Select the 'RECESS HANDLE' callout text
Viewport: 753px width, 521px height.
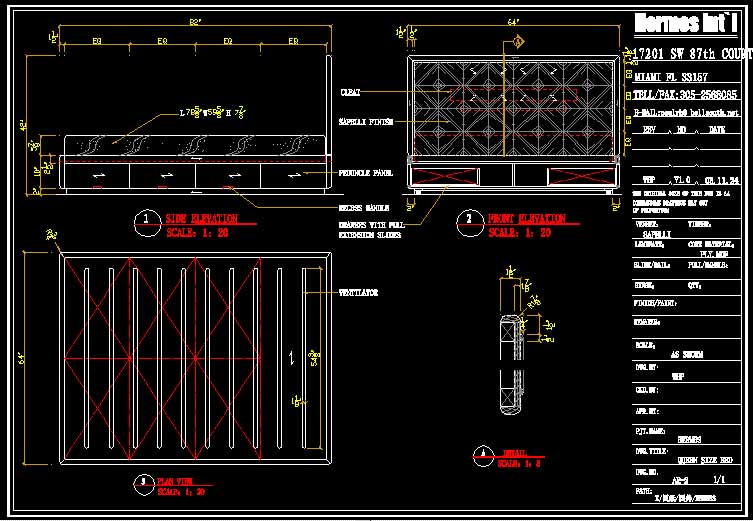[x=364, y=208]
